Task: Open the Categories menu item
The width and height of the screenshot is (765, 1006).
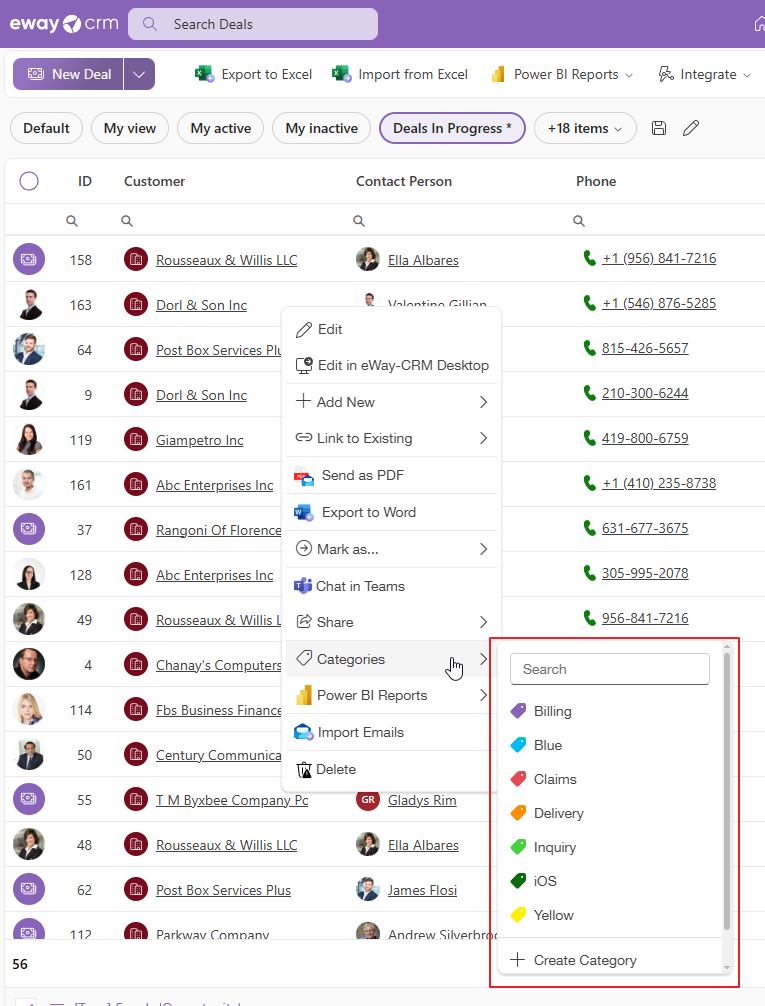Action: coord(391,659)
